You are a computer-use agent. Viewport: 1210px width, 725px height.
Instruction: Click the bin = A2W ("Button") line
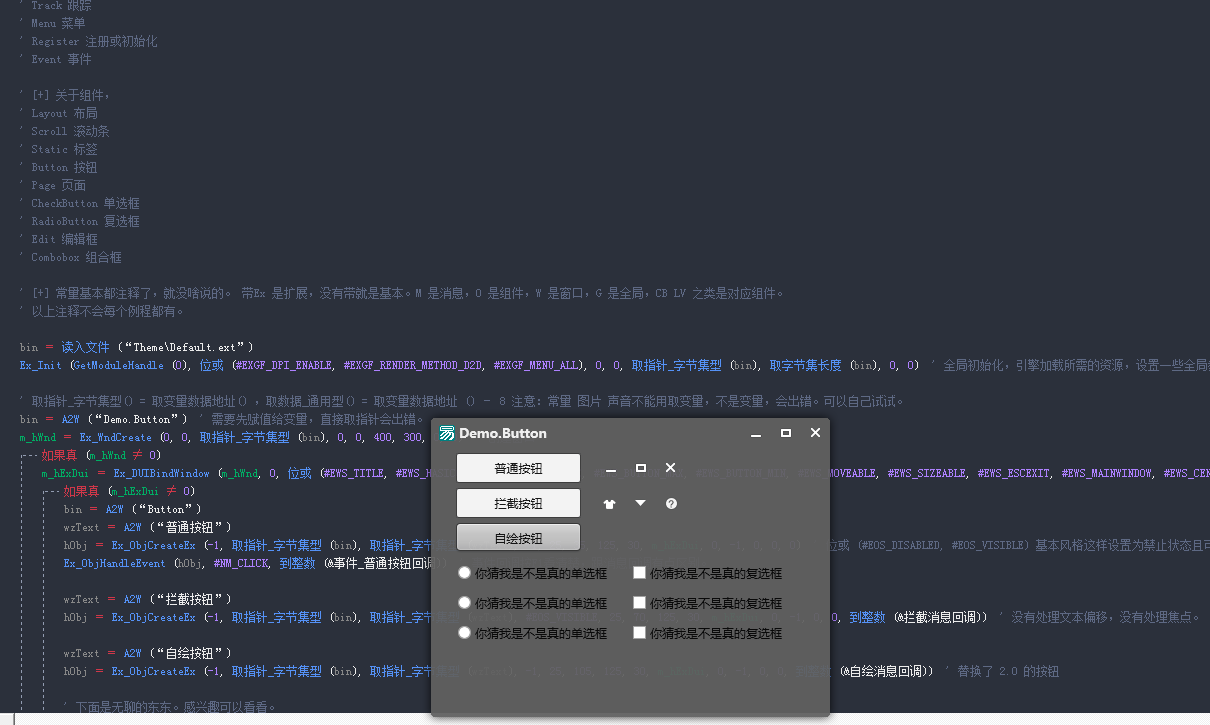(133, 509)
